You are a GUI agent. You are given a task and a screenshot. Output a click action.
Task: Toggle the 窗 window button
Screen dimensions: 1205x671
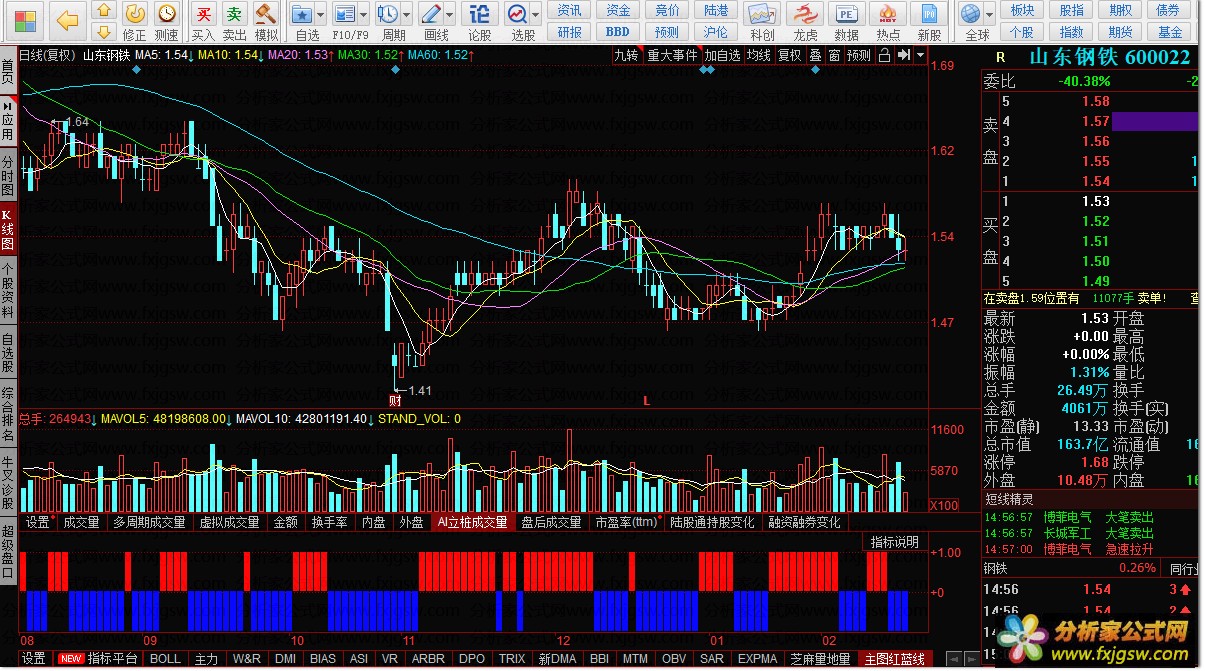(x=834, y=55)
